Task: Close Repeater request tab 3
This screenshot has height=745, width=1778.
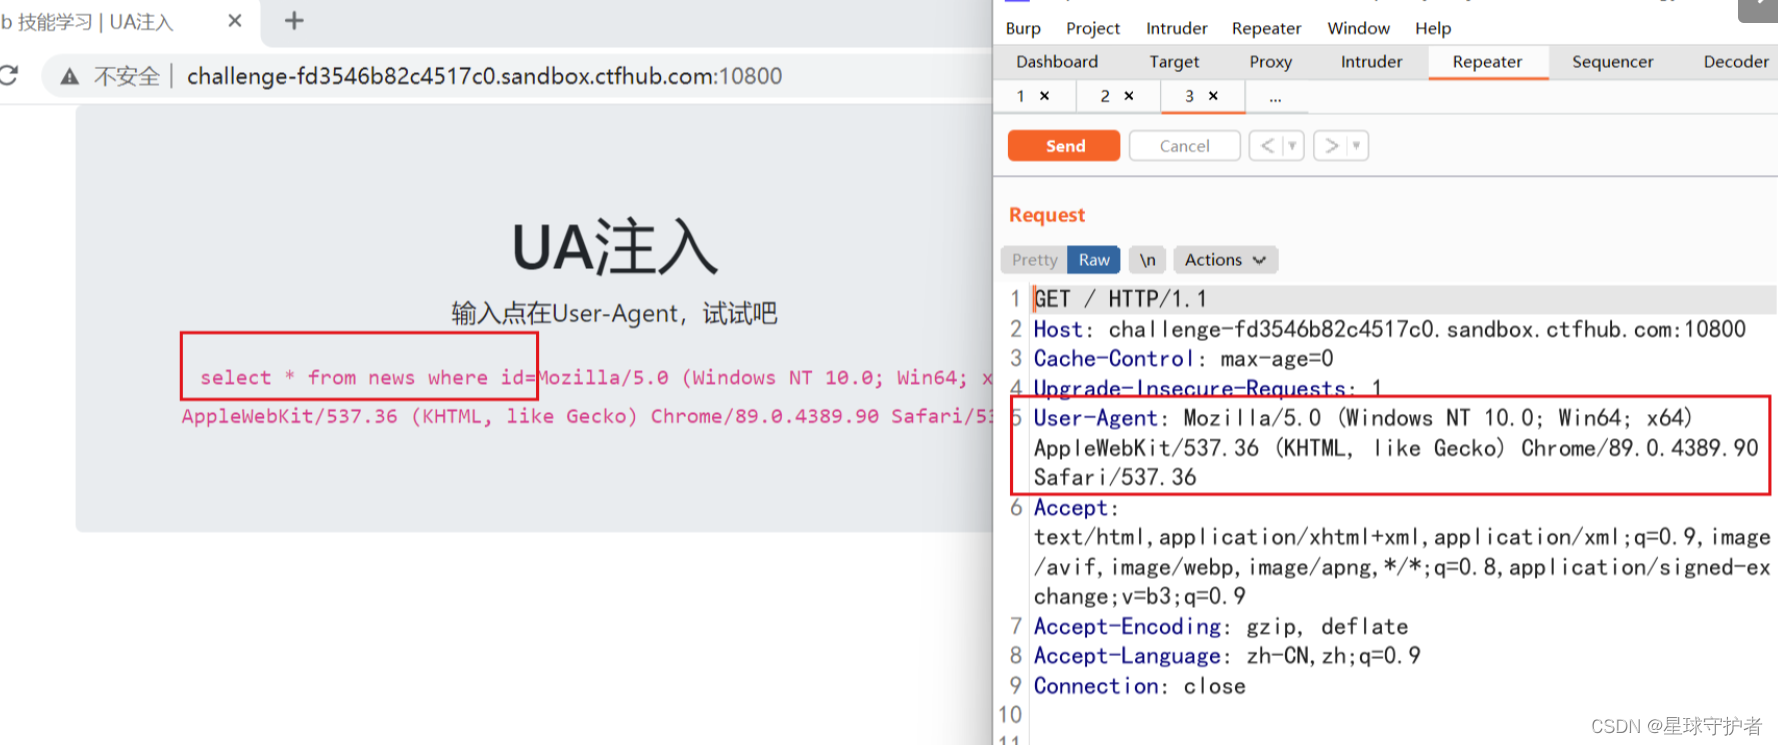Action: [1214, 96]
